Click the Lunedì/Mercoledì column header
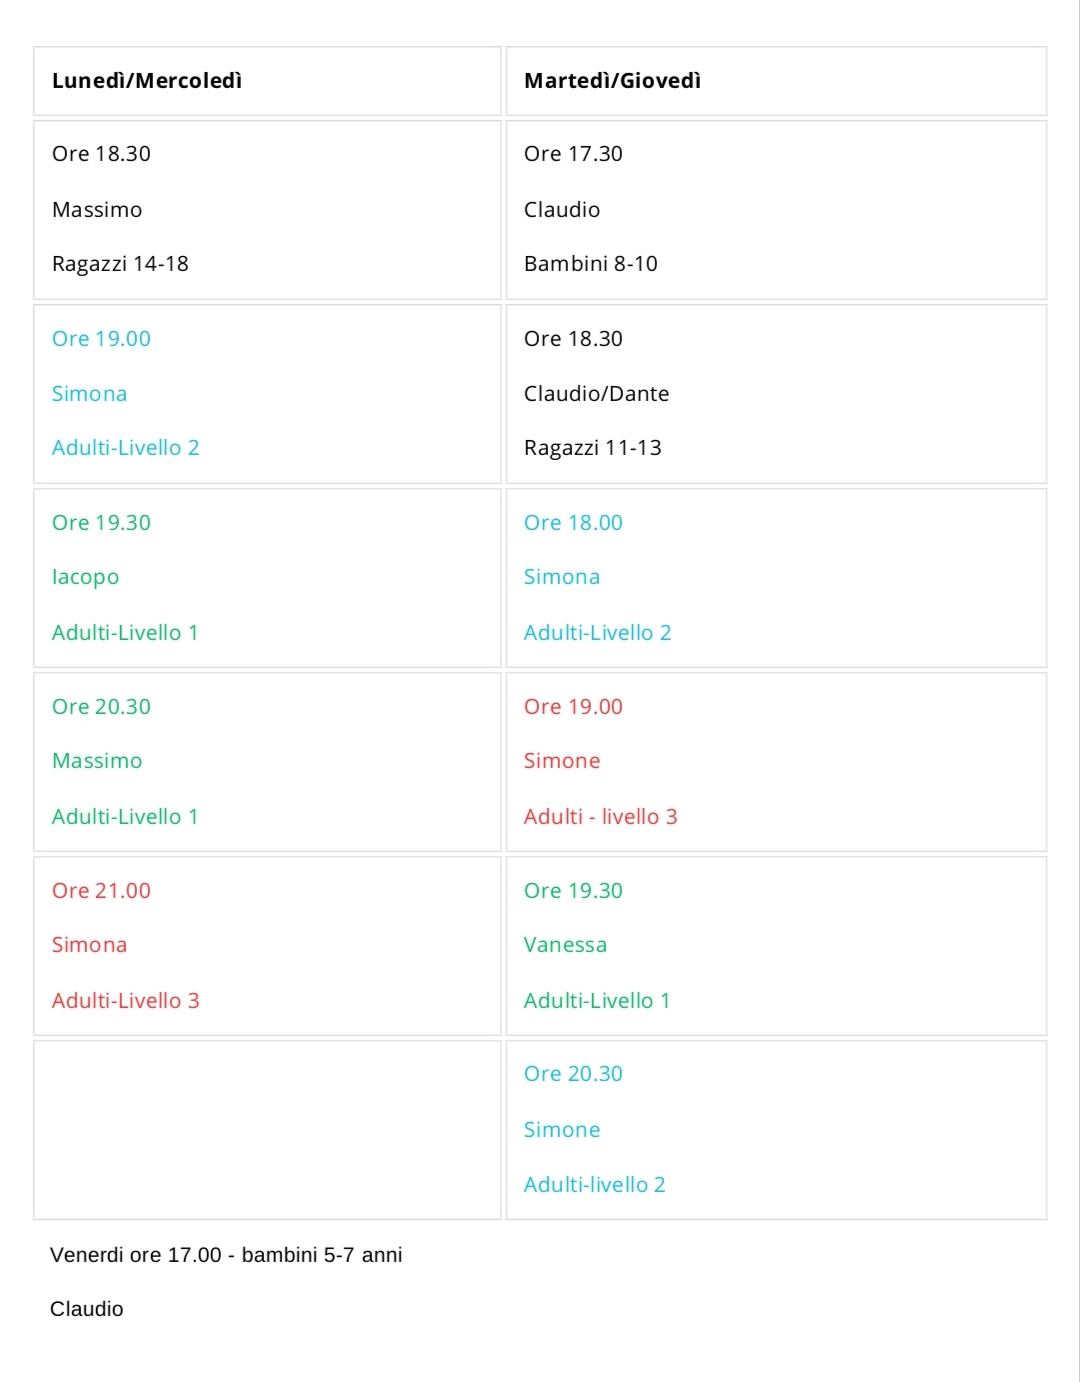The height and width of the screenshot is (1382, 1080). [267, 81]
